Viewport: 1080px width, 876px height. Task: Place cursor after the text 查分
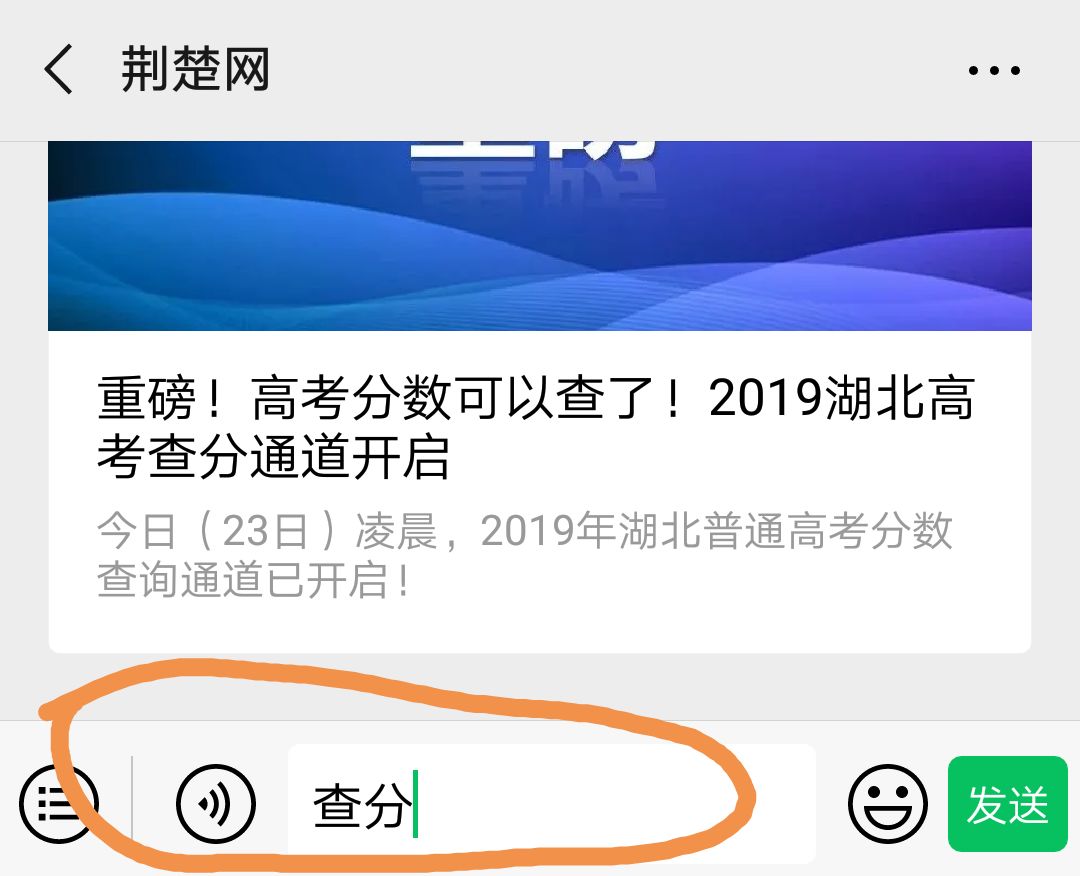click(415, 804)
